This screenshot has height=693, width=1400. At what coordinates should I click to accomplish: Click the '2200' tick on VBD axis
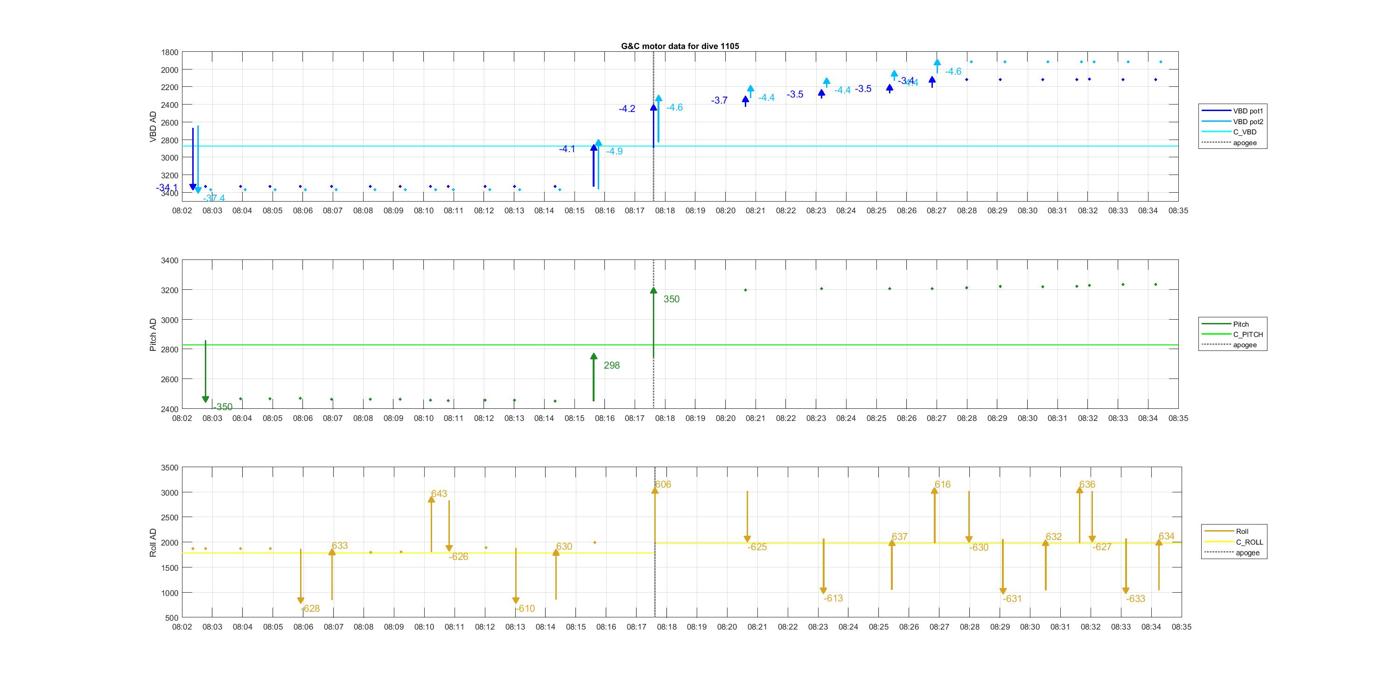tap(169, 87)
